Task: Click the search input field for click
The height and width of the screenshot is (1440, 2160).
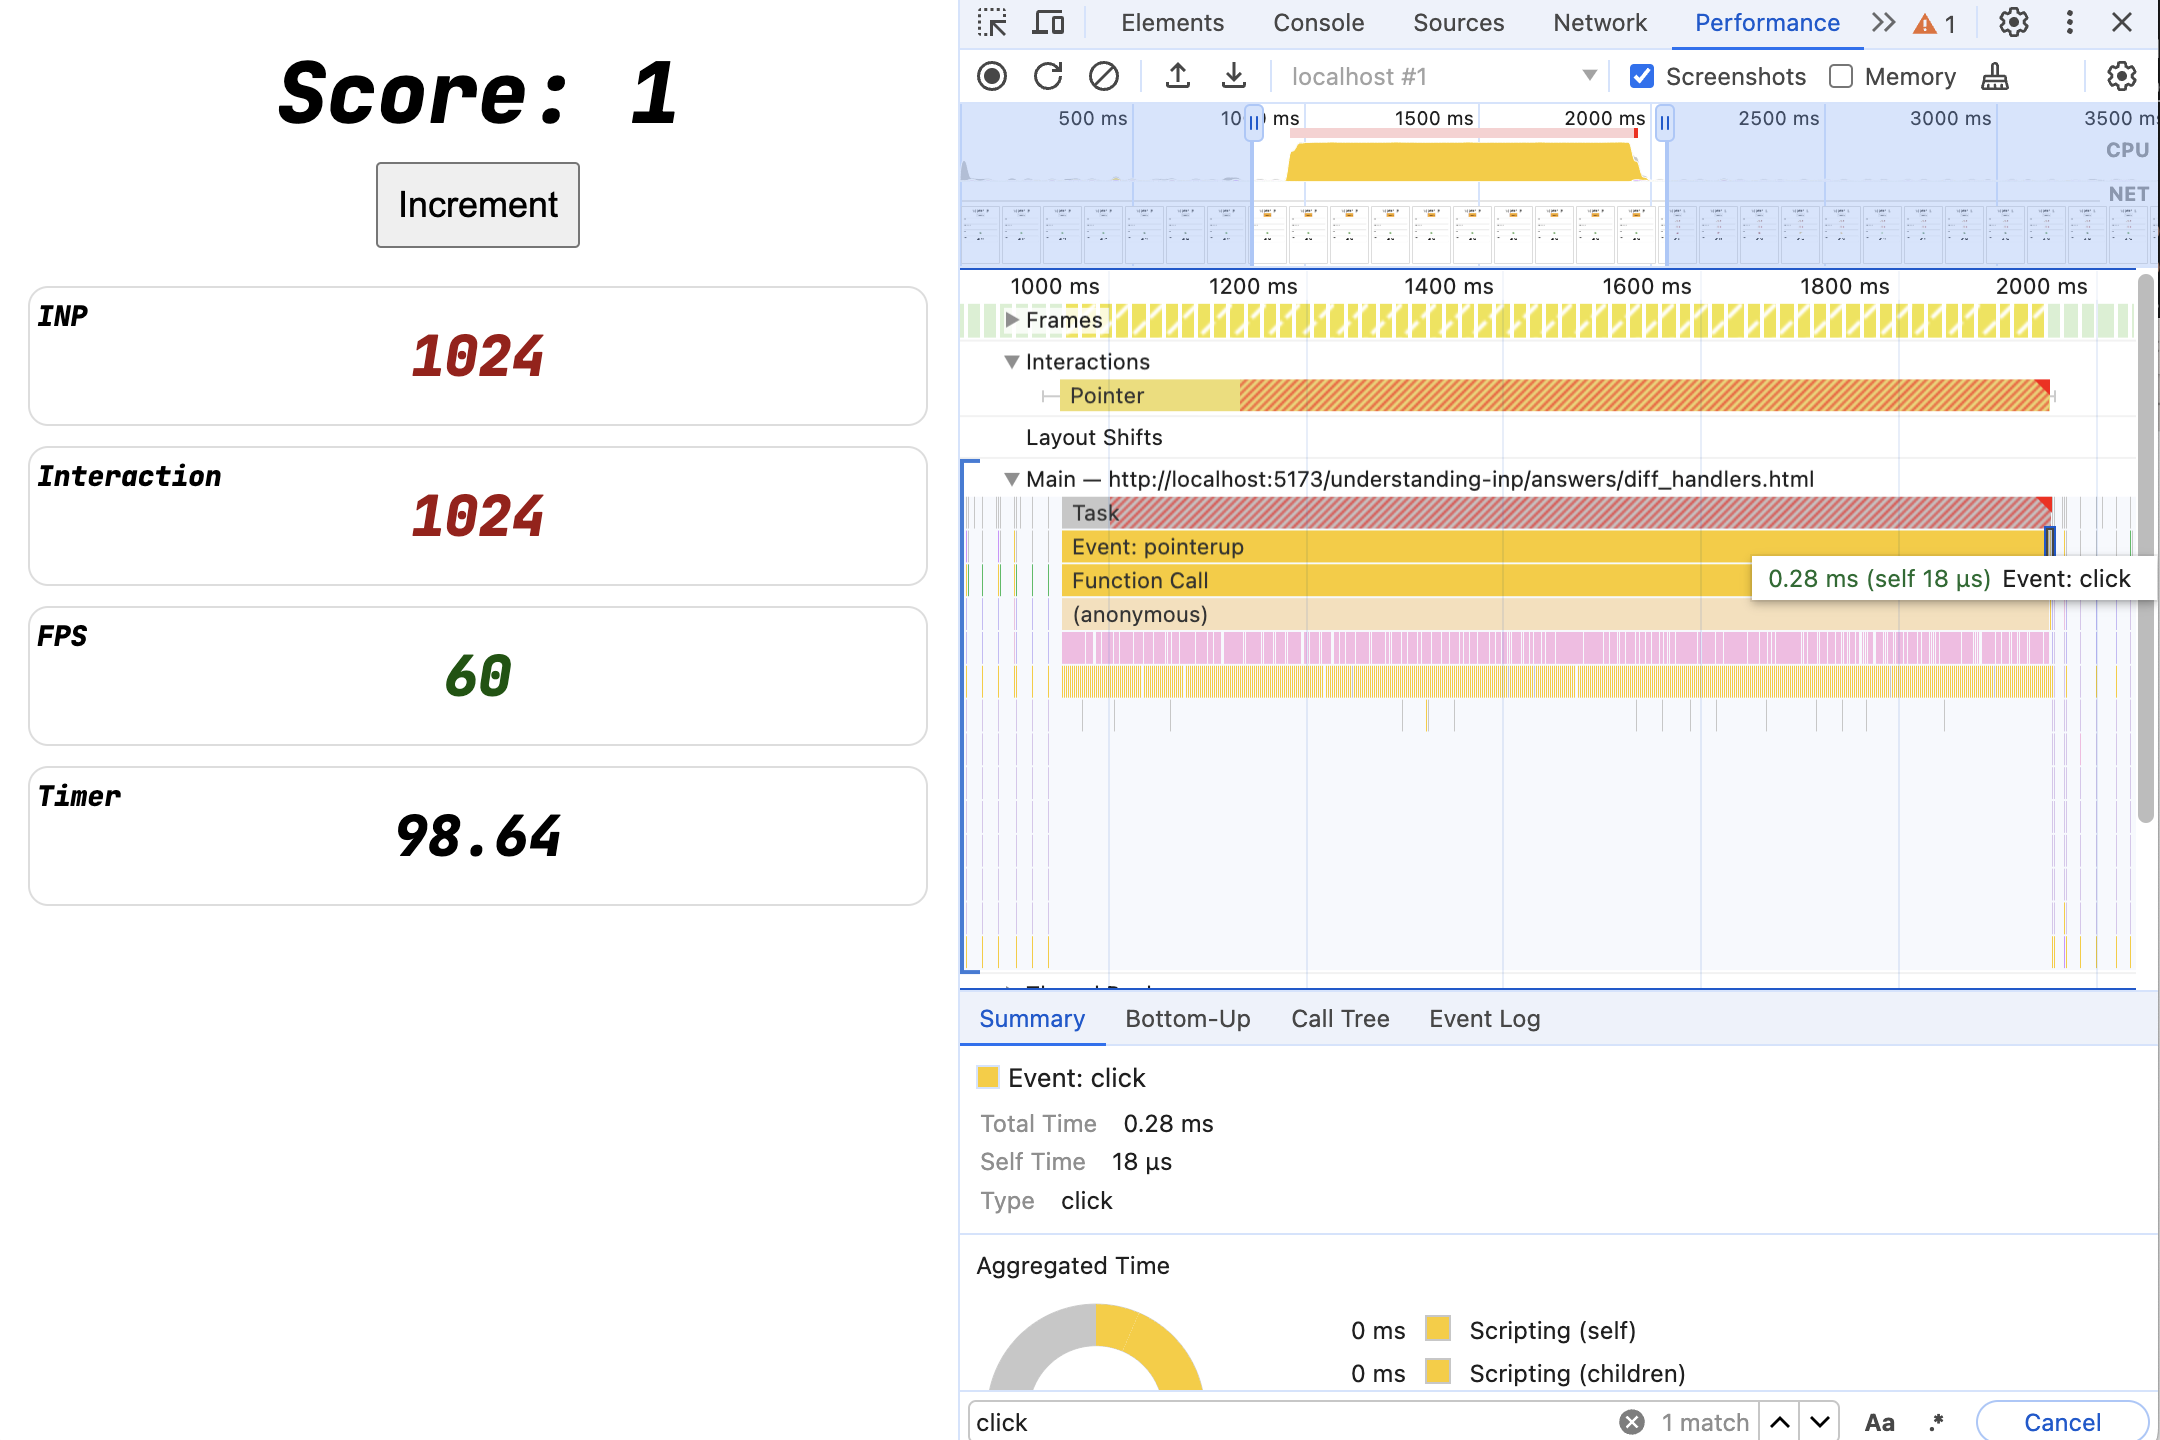Action: click(x=1284, y=1421)
